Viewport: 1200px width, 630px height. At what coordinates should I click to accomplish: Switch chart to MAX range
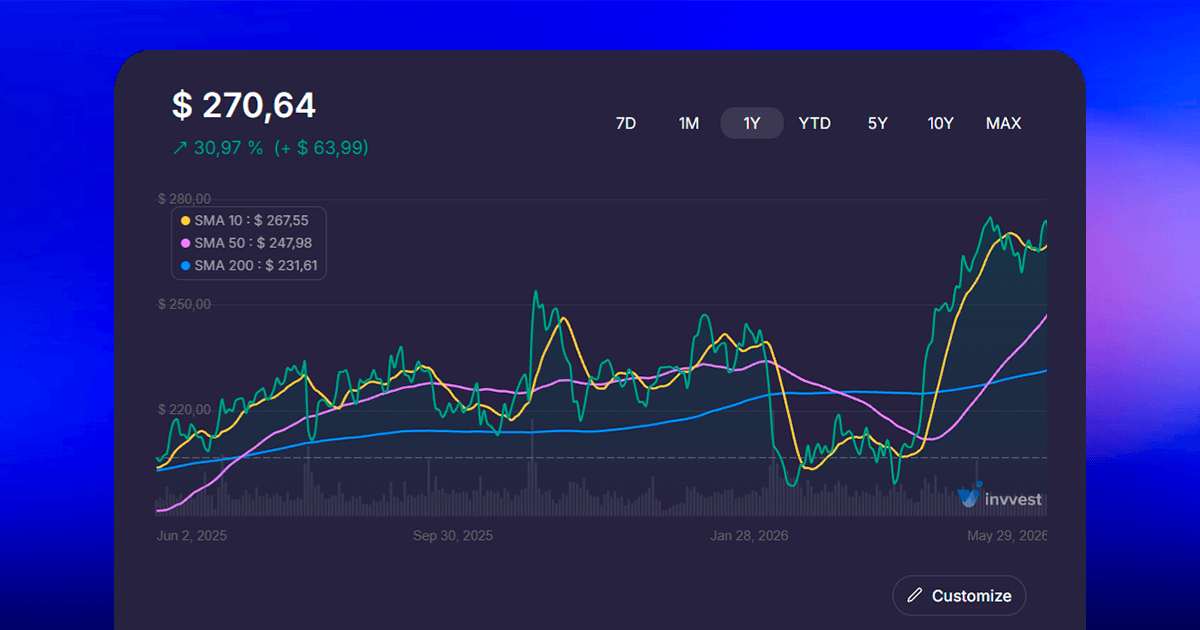coord(1003,124)
